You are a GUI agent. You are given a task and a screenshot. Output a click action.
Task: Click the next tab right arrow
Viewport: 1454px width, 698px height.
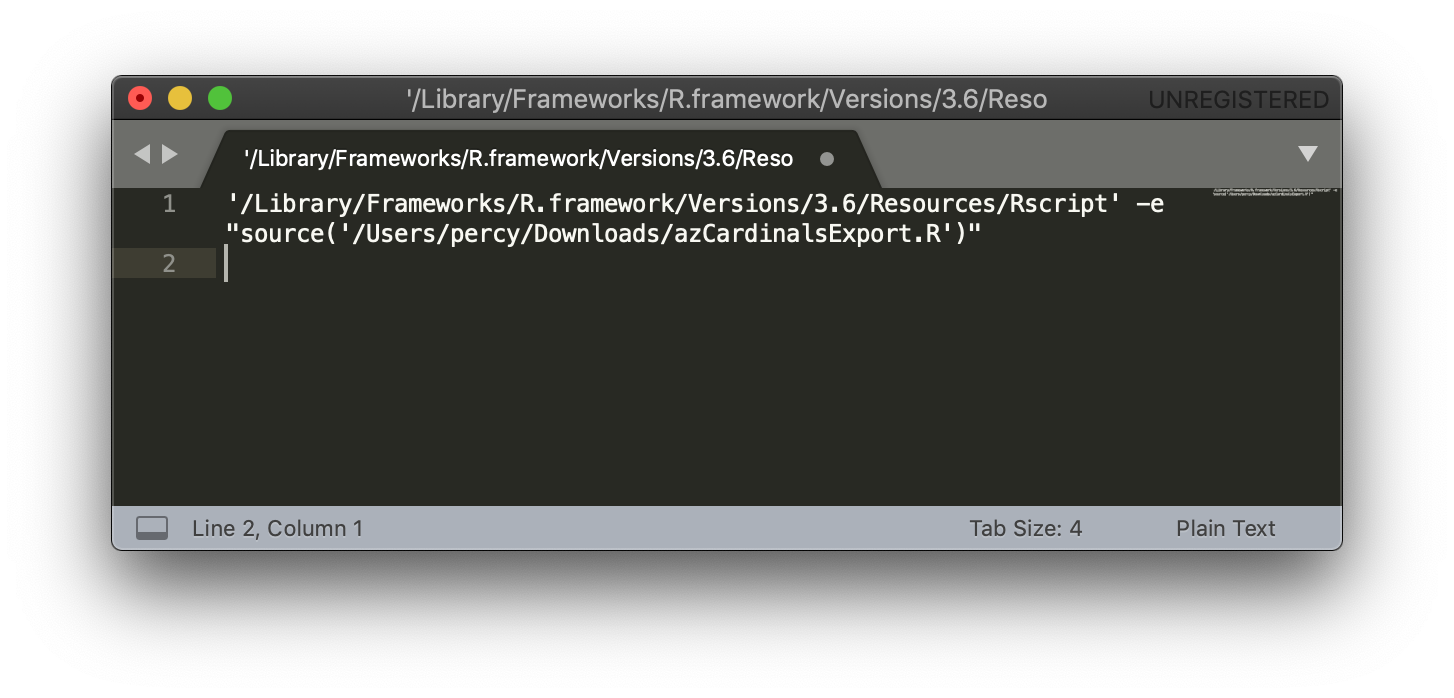[170, 154]
